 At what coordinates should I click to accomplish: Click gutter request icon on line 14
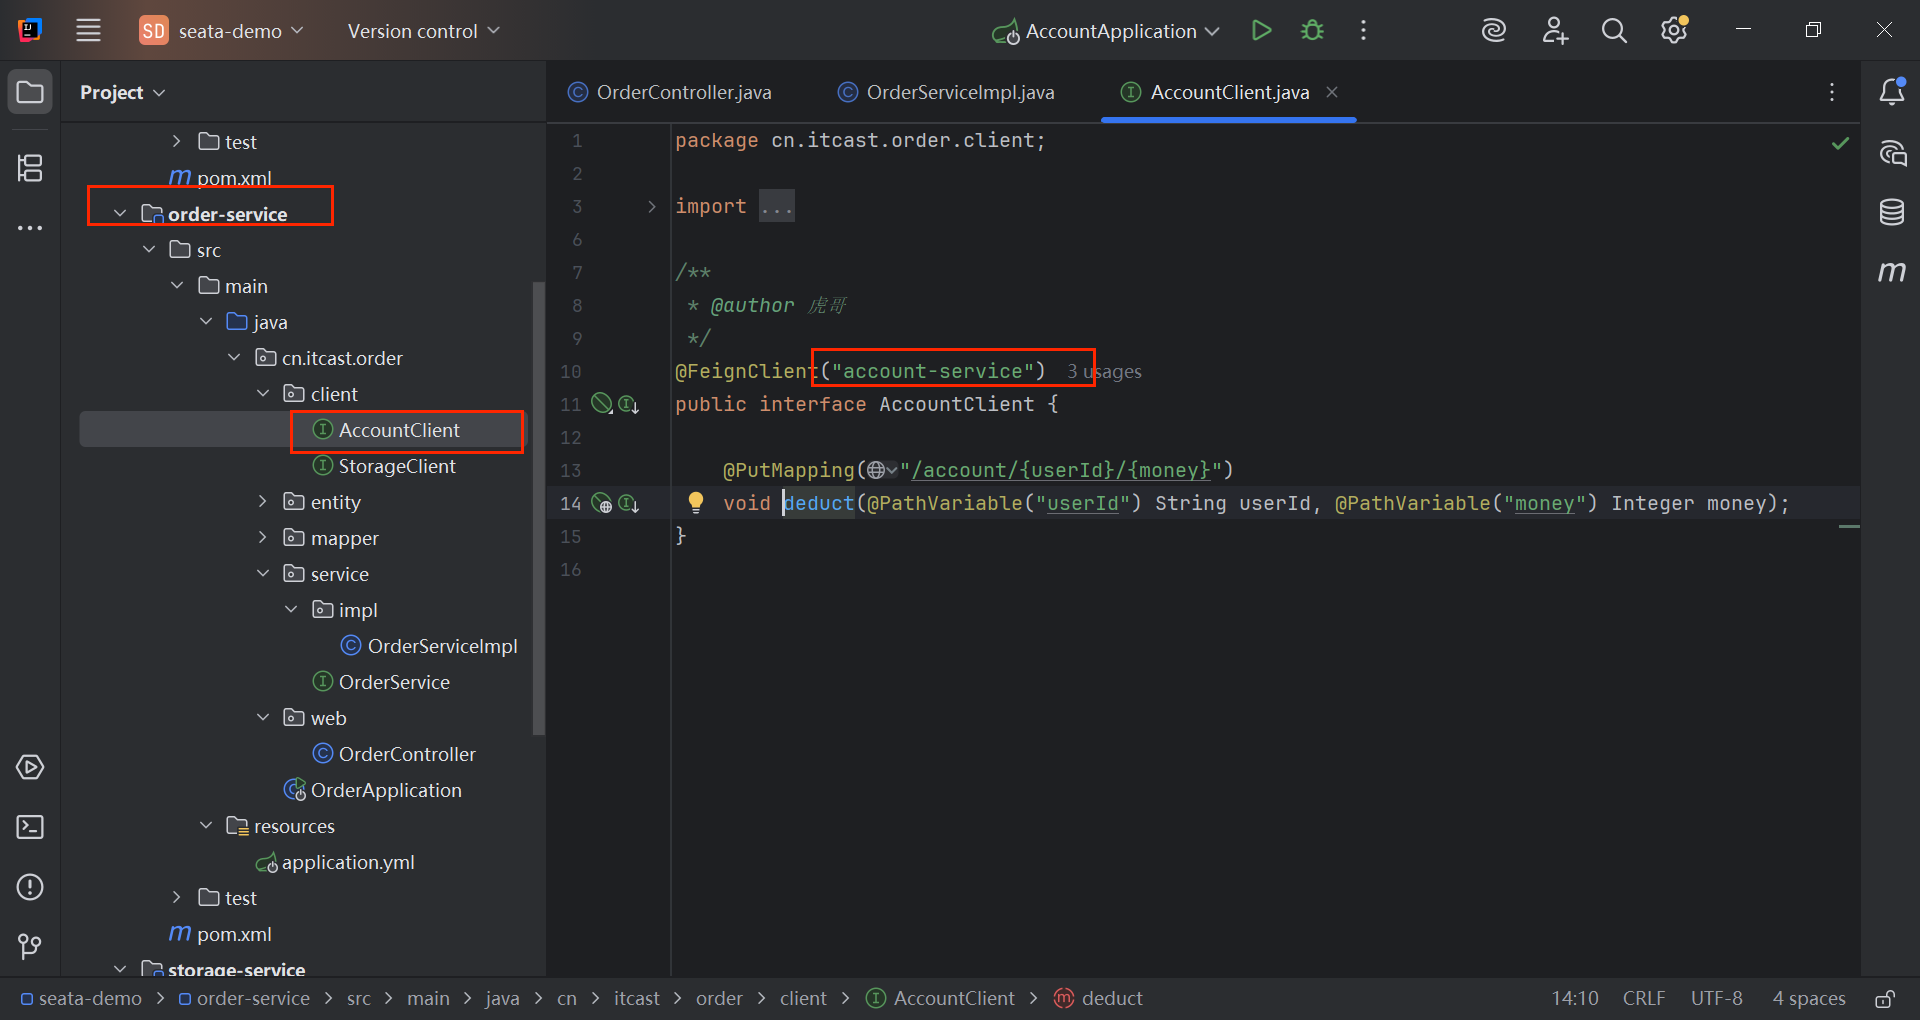click(602, 503)
